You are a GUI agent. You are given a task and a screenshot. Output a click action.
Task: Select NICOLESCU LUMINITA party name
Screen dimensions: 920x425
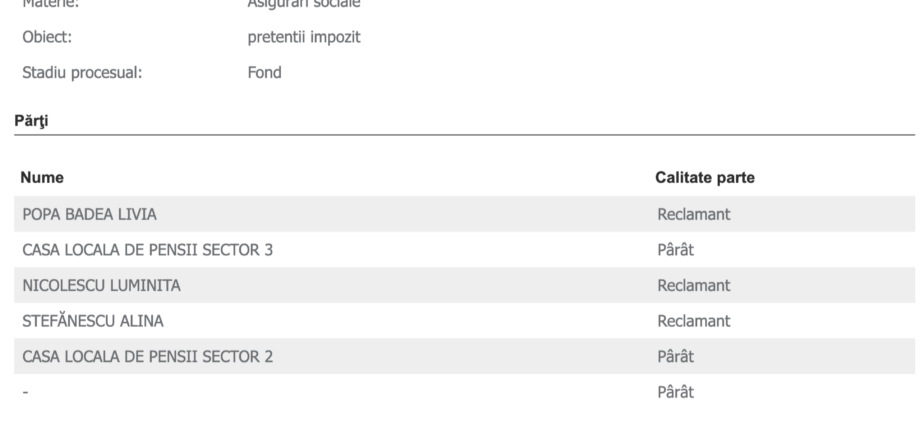(101, 286)
